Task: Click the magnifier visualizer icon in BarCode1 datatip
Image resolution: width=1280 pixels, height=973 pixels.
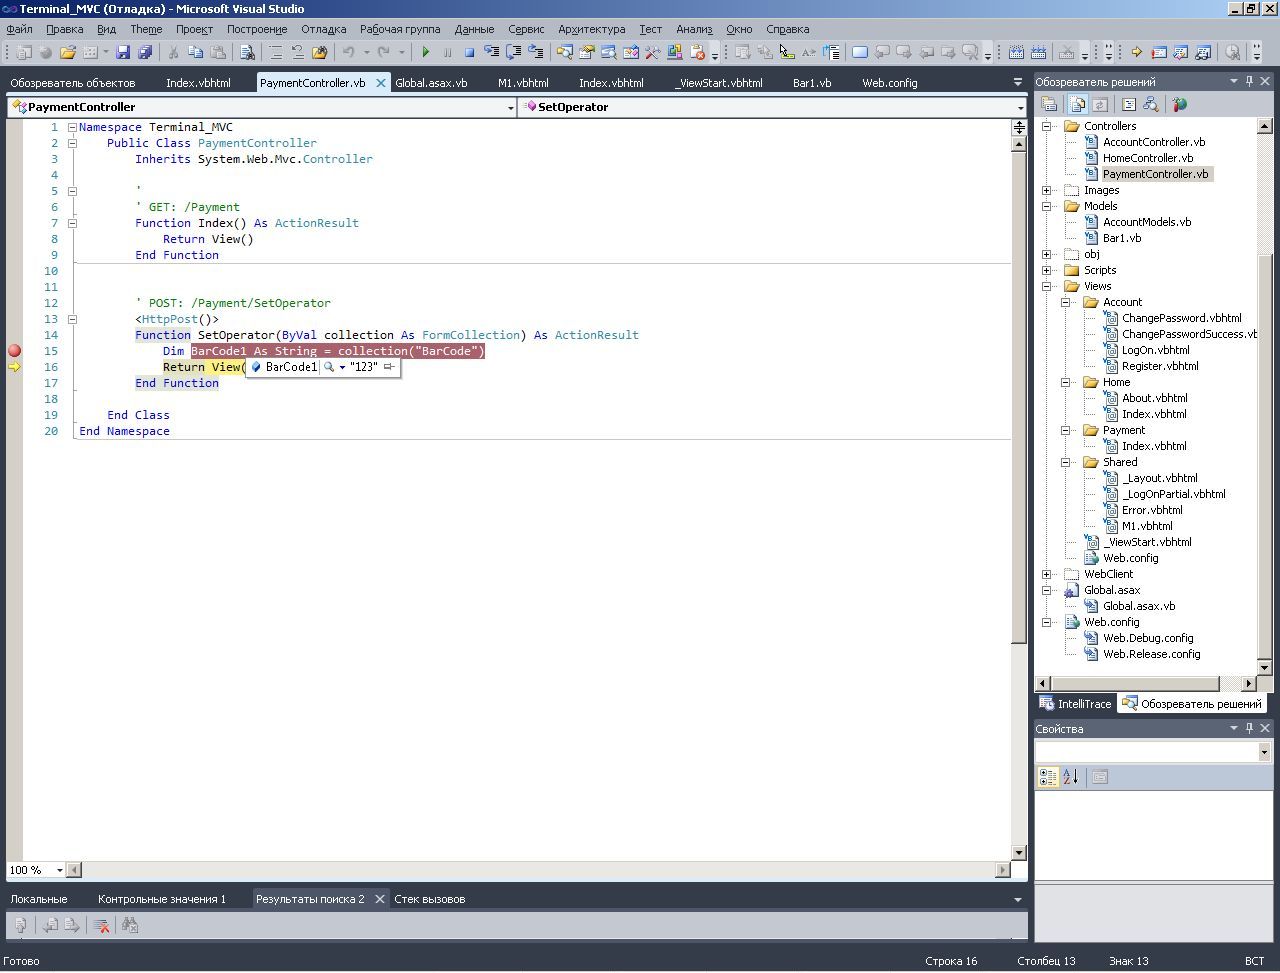Action: tap(329, 367)
